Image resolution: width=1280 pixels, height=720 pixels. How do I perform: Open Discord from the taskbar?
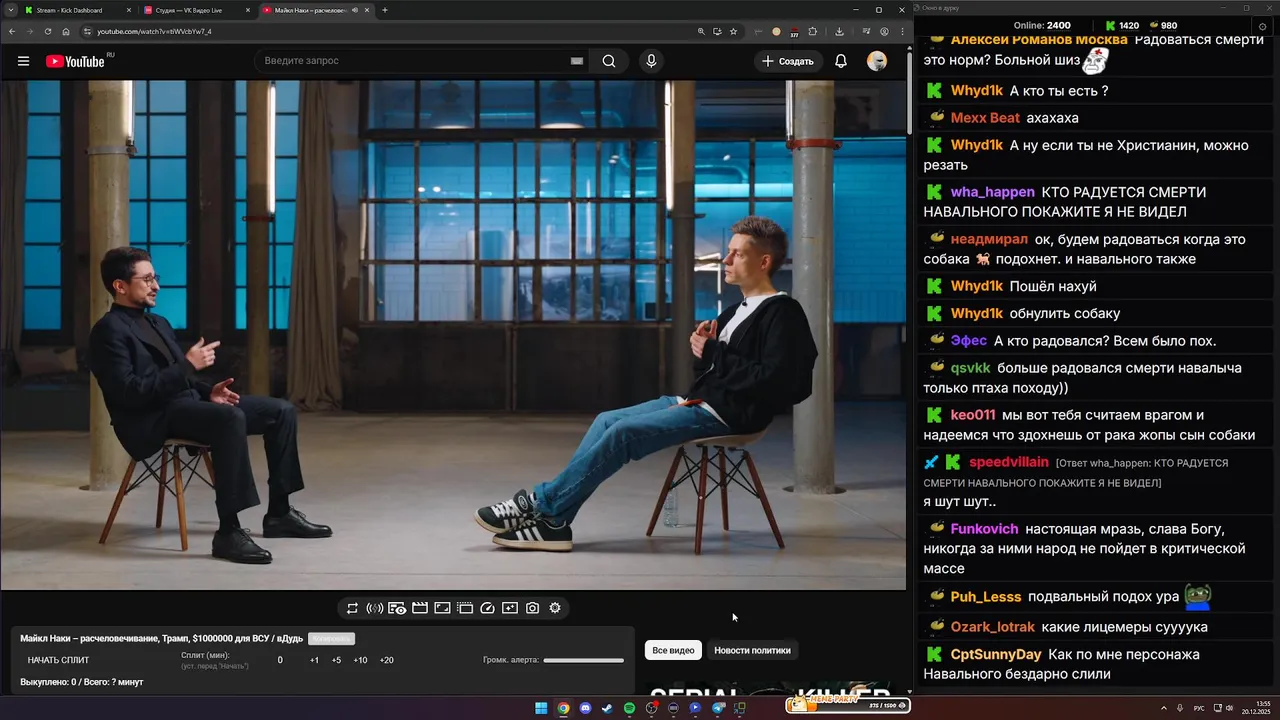[585, 708]
